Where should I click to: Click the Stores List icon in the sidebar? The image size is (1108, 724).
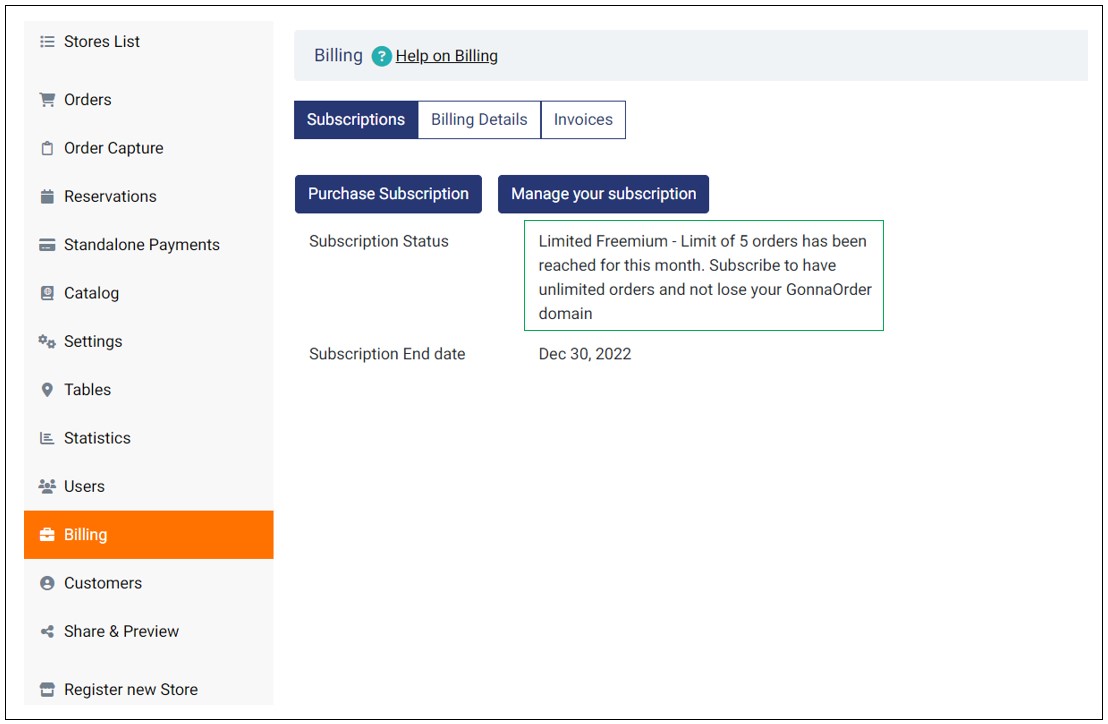coord(47,42)
